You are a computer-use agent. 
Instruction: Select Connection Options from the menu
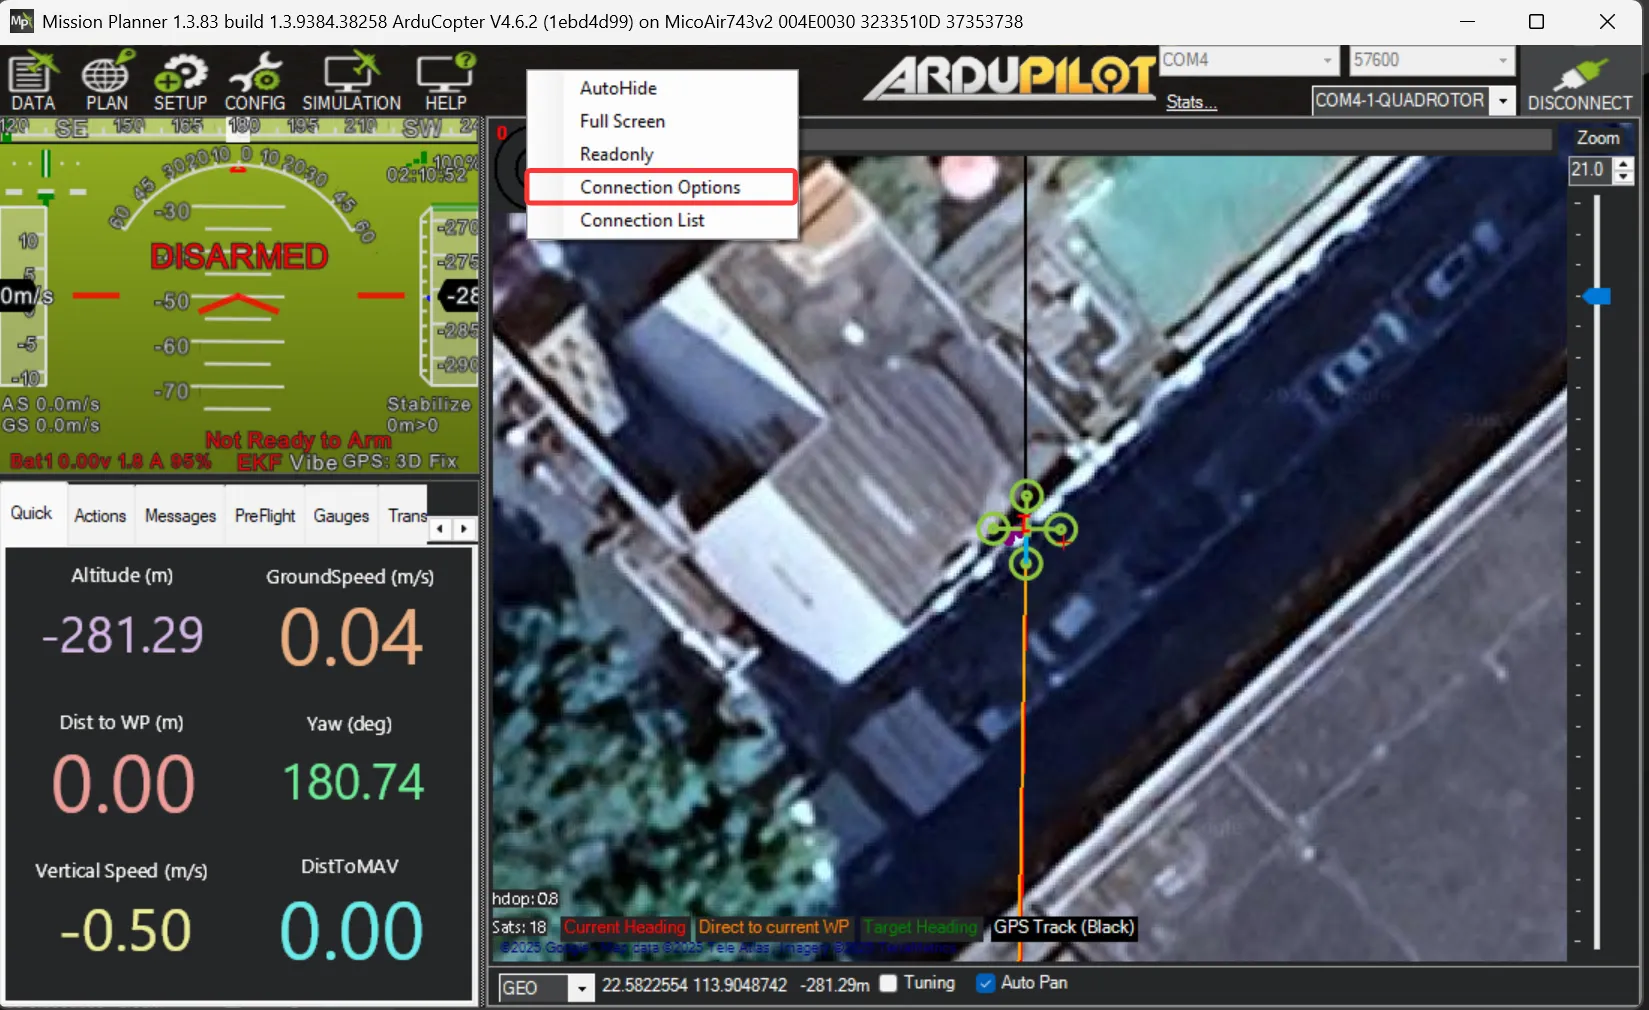pos(660,187)
